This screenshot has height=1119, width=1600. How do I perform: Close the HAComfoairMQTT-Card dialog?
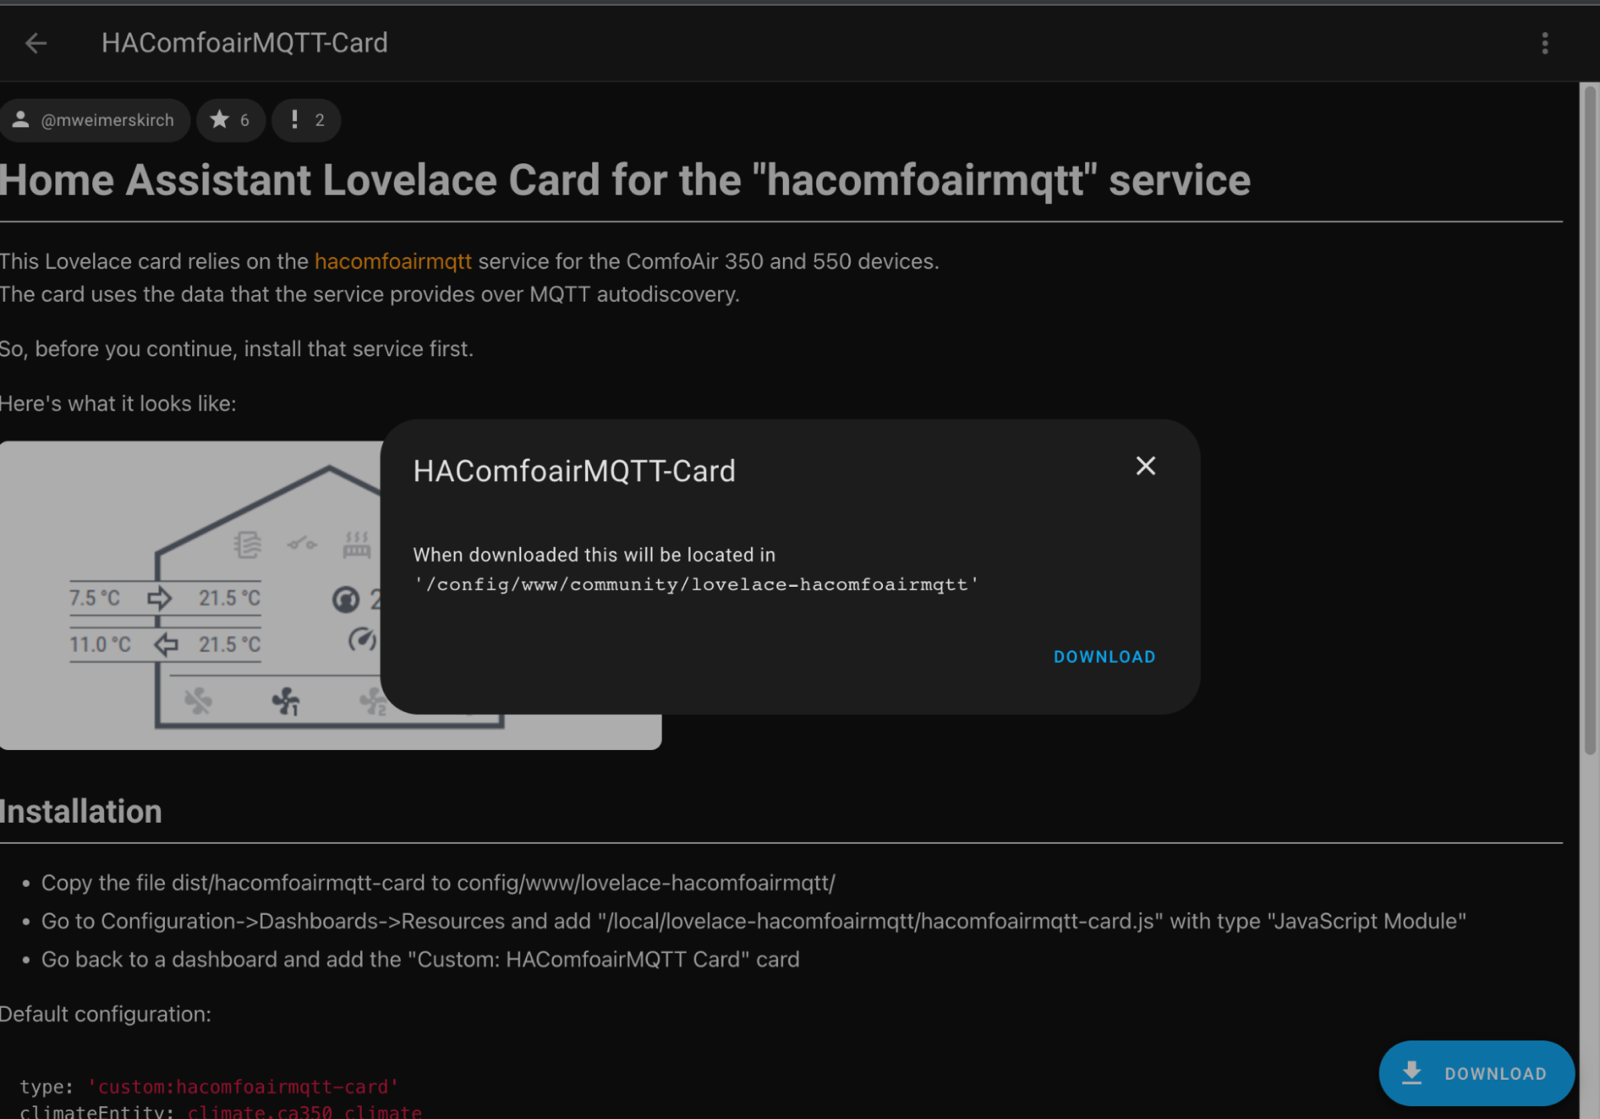[1146, 466]
